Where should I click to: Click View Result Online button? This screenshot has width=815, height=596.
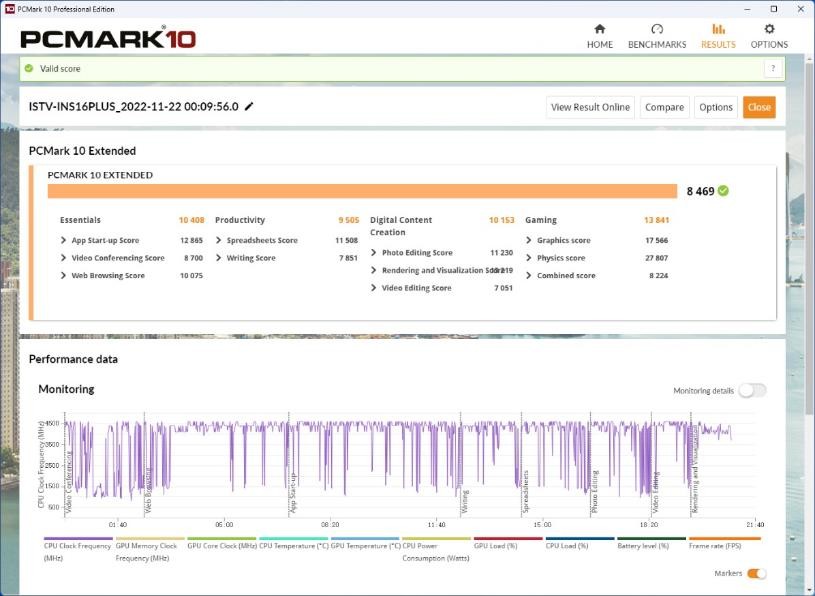pyautogui.click(x=590, y=107)
